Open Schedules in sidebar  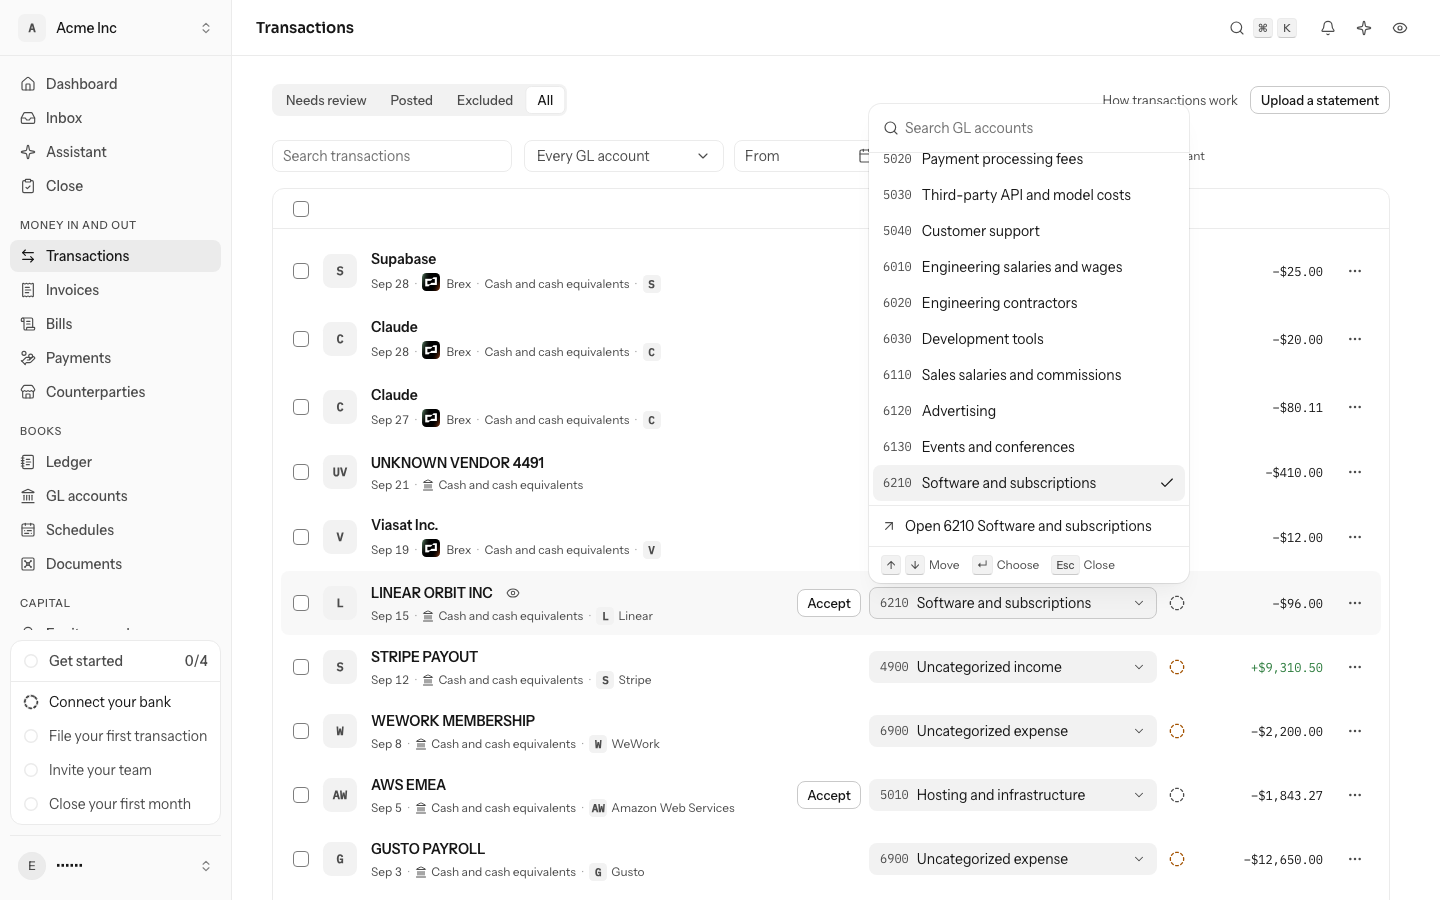[115, 530]
